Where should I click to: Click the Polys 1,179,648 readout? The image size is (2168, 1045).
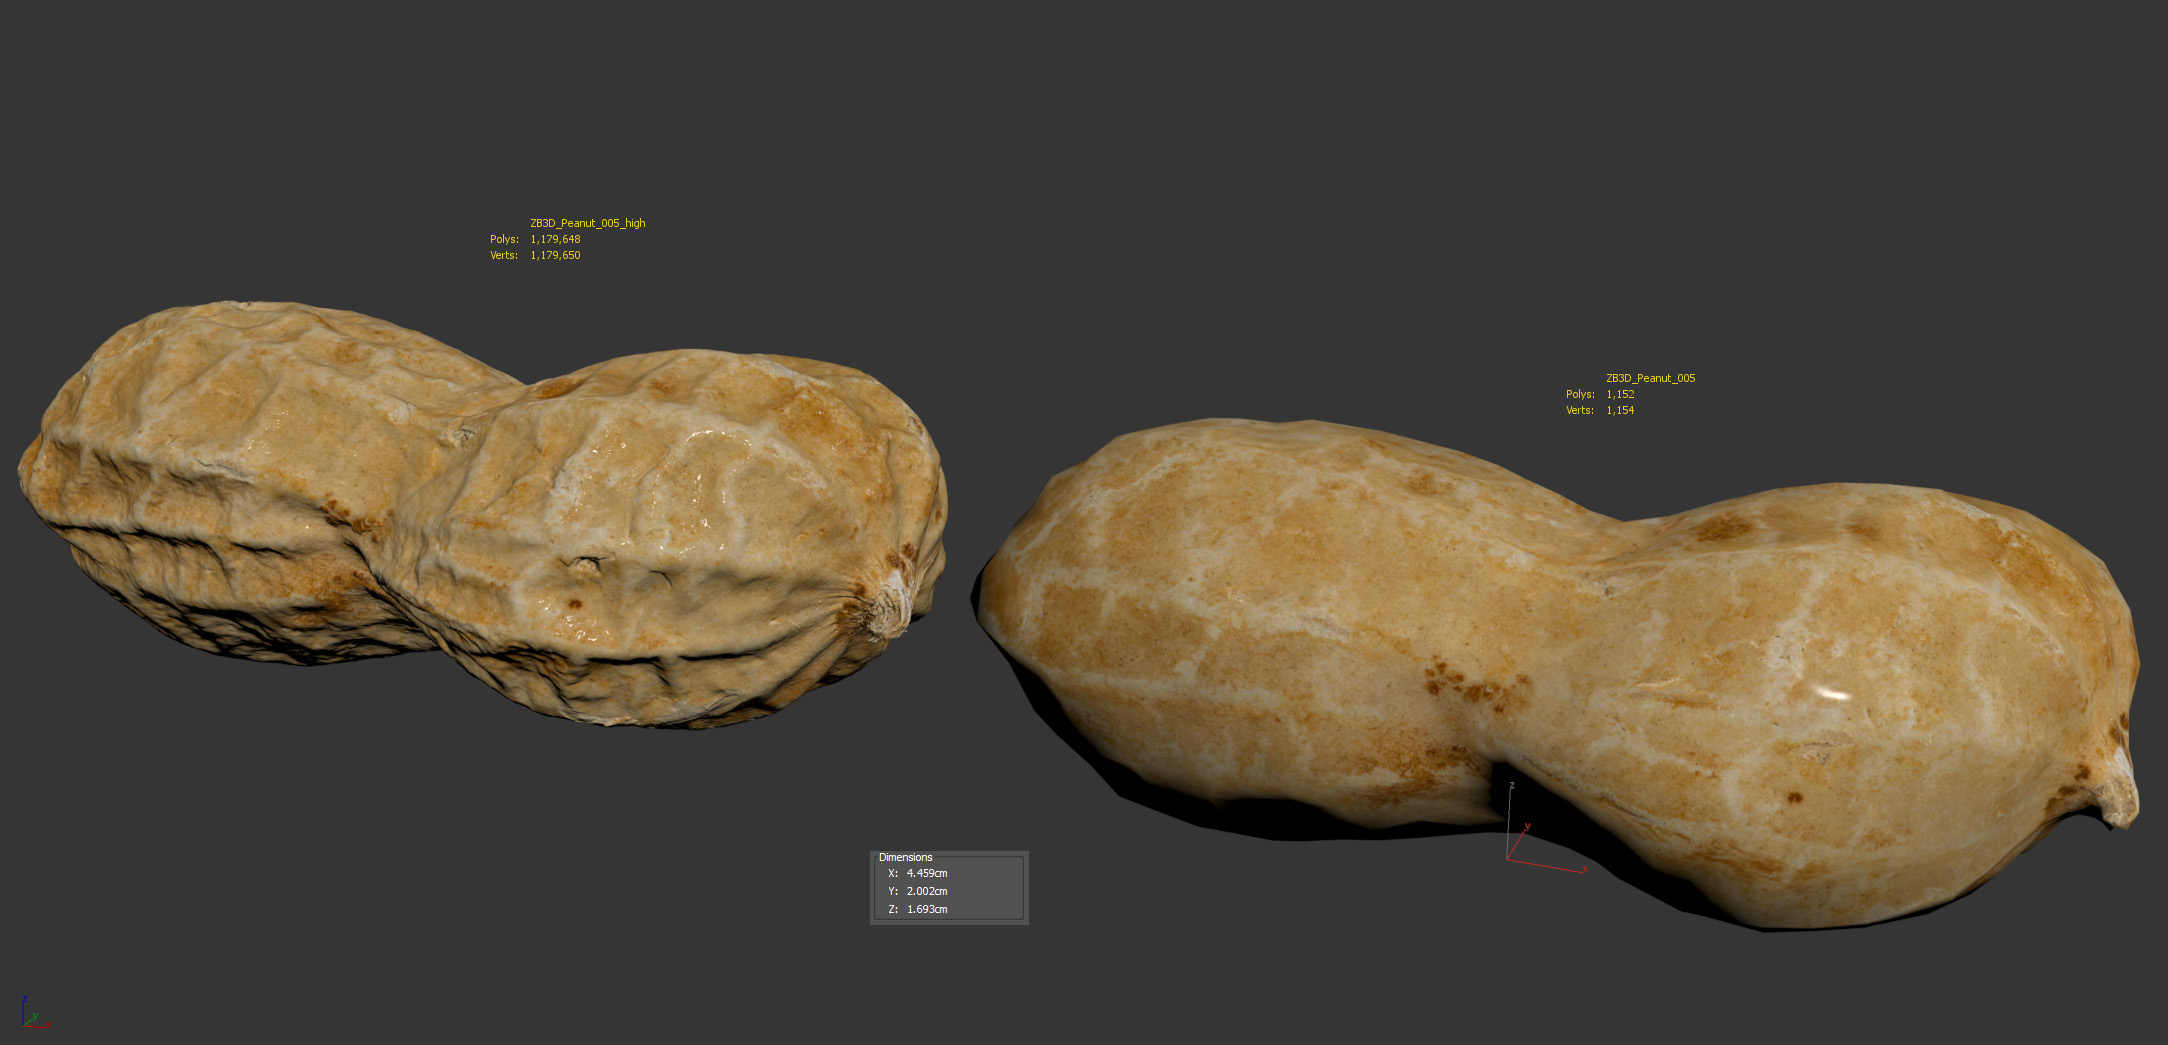[x=555, y=239]
